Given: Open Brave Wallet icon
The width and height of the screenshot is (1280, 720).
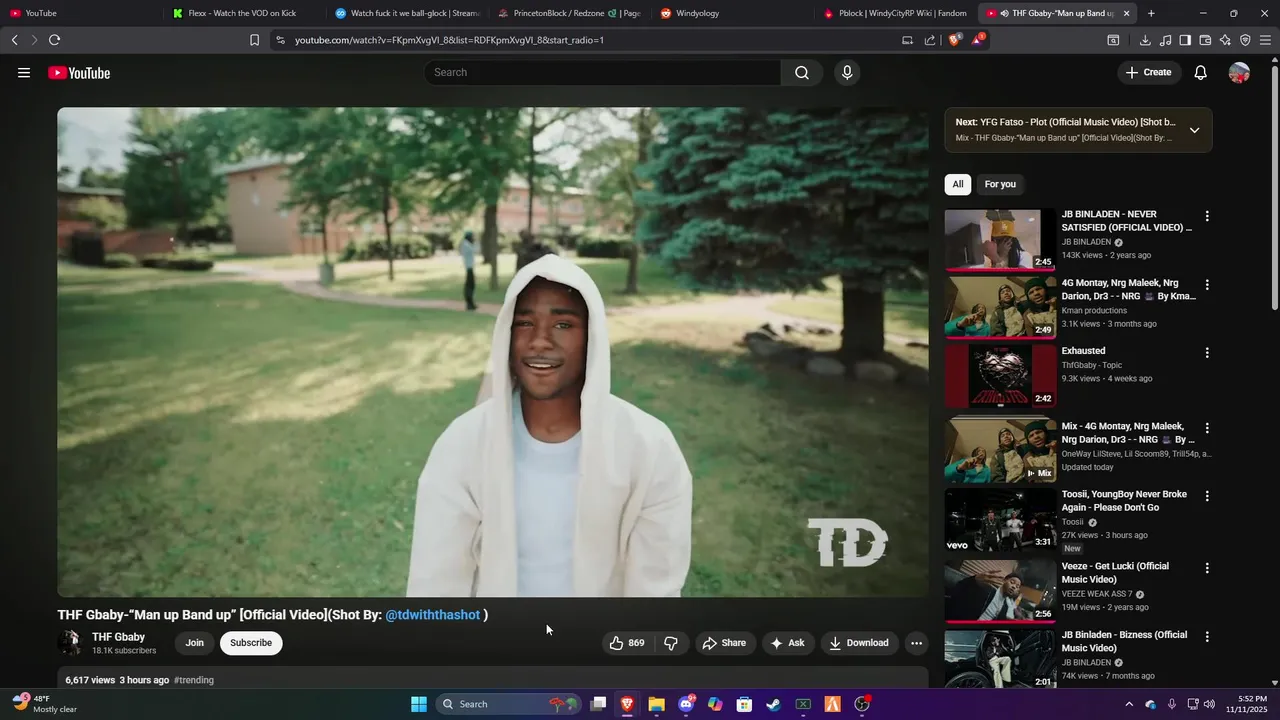Looking at the screenshot, I should tap(1205, 40).
